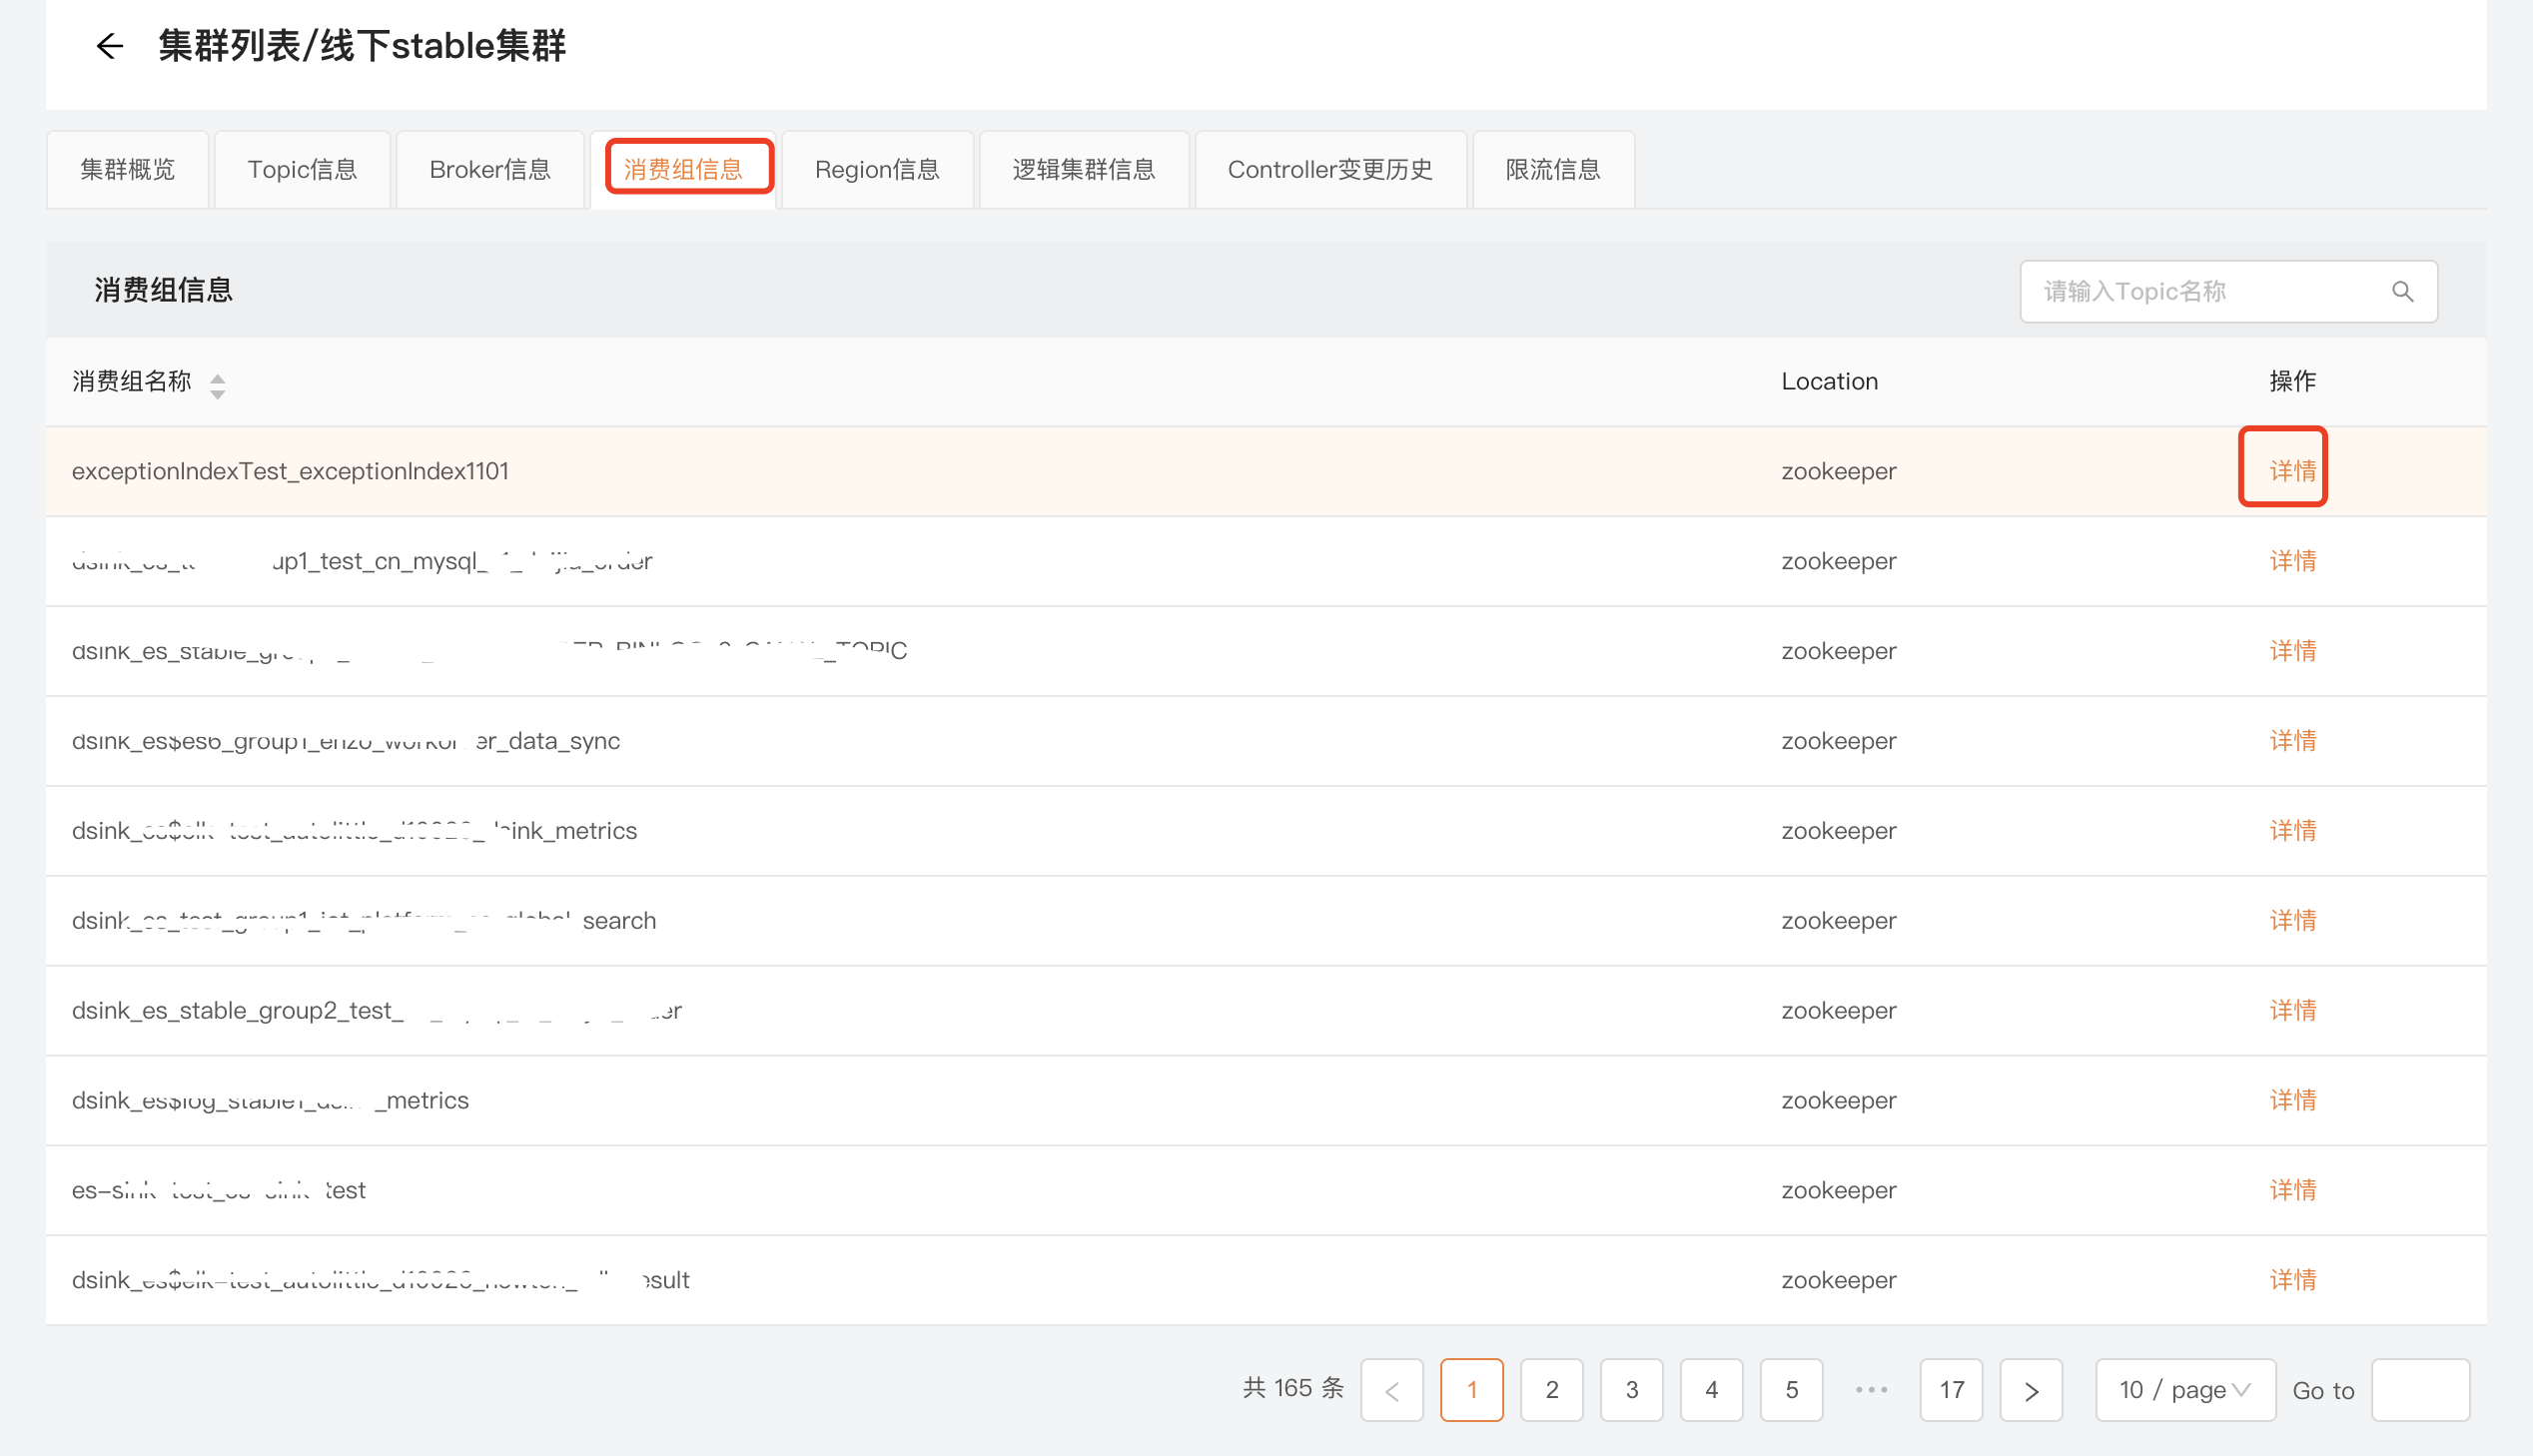Click the magnifier icon in Topic search box
2533x1456 pixels.
[x=2404, y=291]
